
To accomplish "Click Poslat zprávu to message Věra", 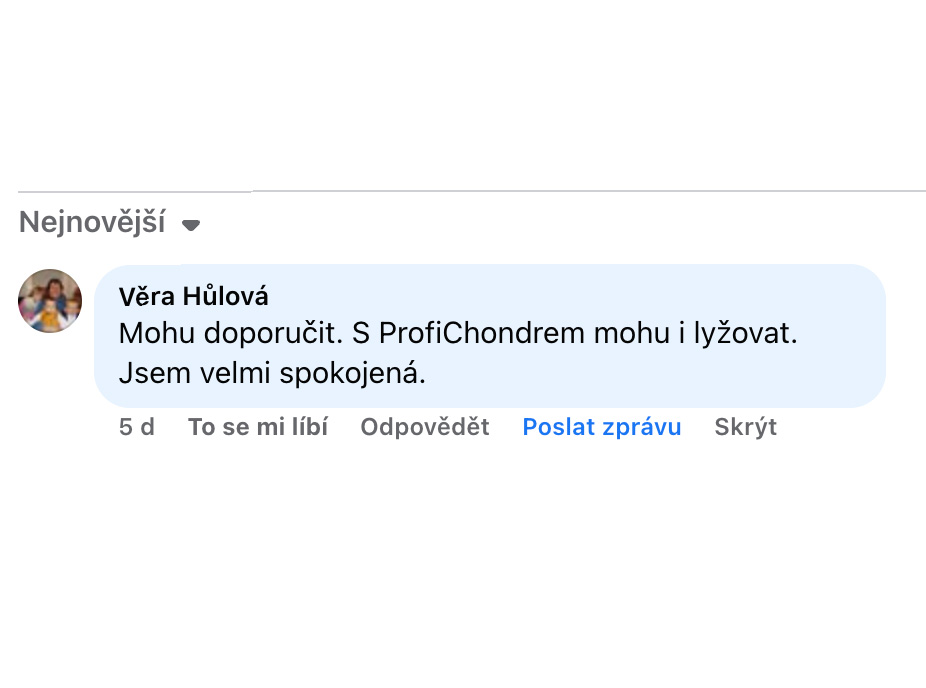I will pos(601,427).
